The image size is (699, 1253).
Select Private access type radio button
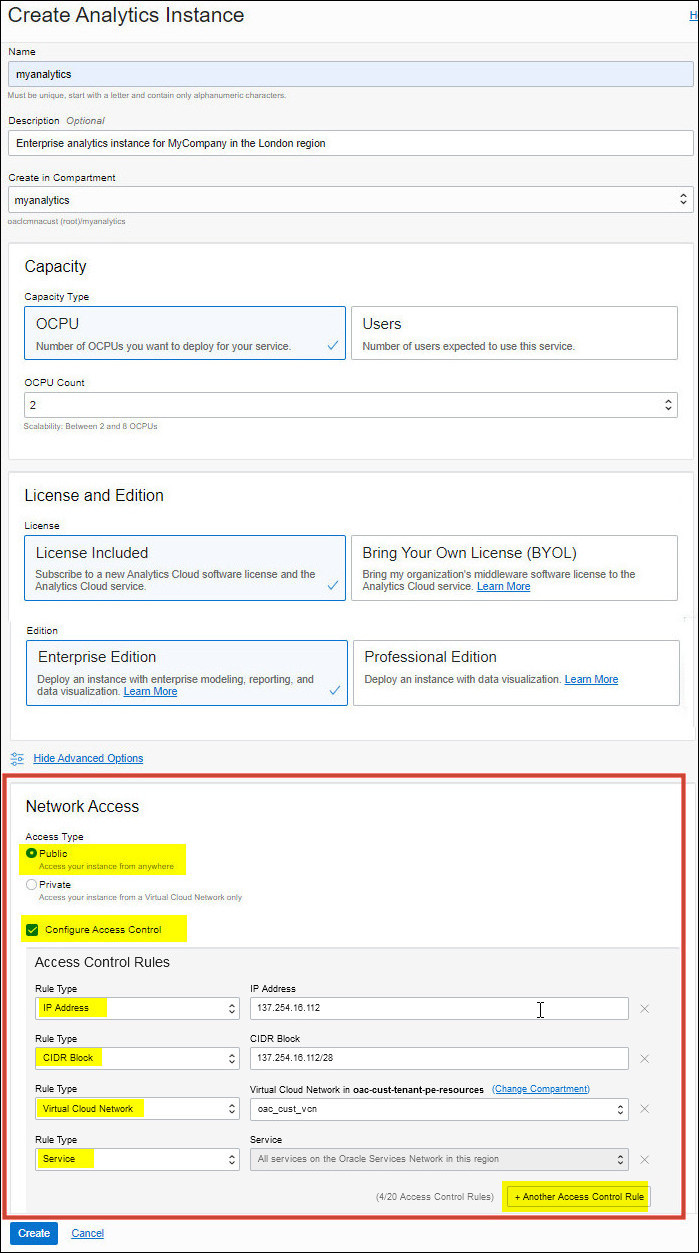pyautogui.click(x=32, y=885)
